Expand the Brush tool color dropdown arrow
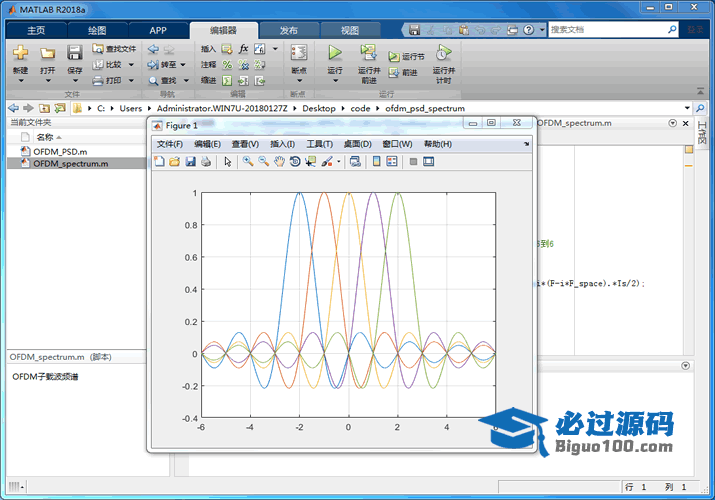This screenshot has width=715, height=500. (x=338, y=161)
